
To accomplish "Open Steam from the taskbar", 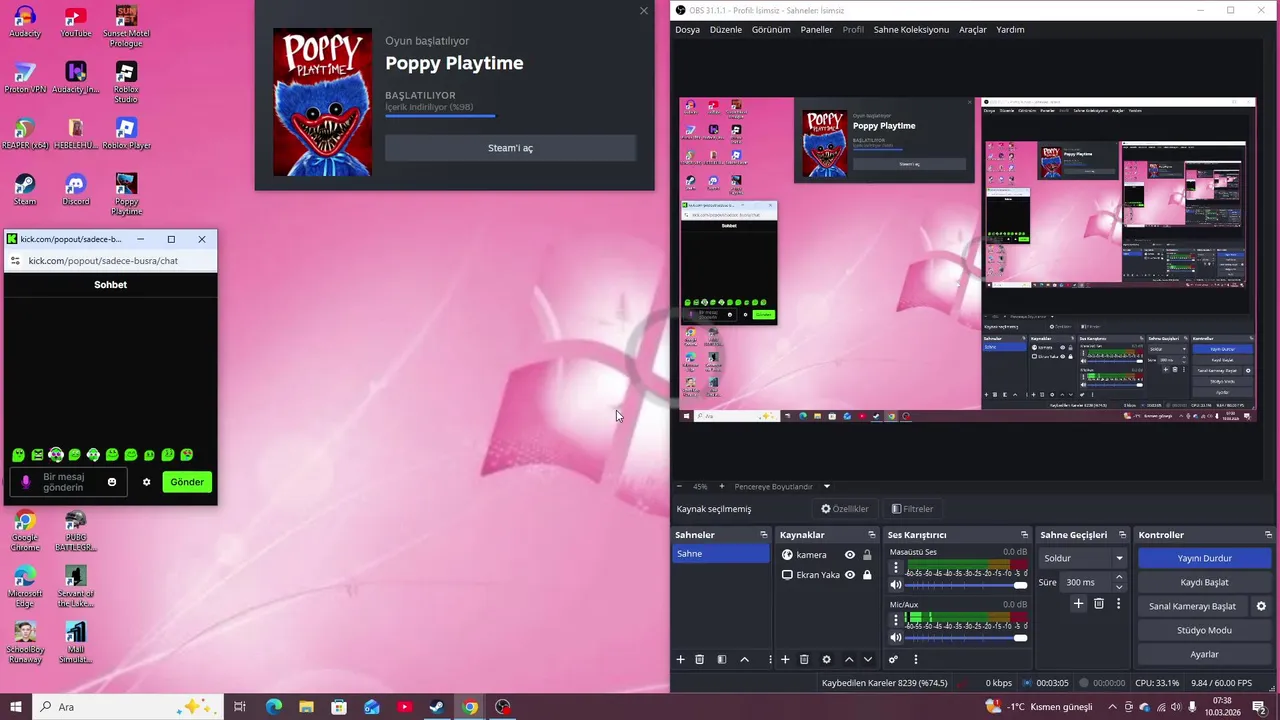I will coord(437,707).
